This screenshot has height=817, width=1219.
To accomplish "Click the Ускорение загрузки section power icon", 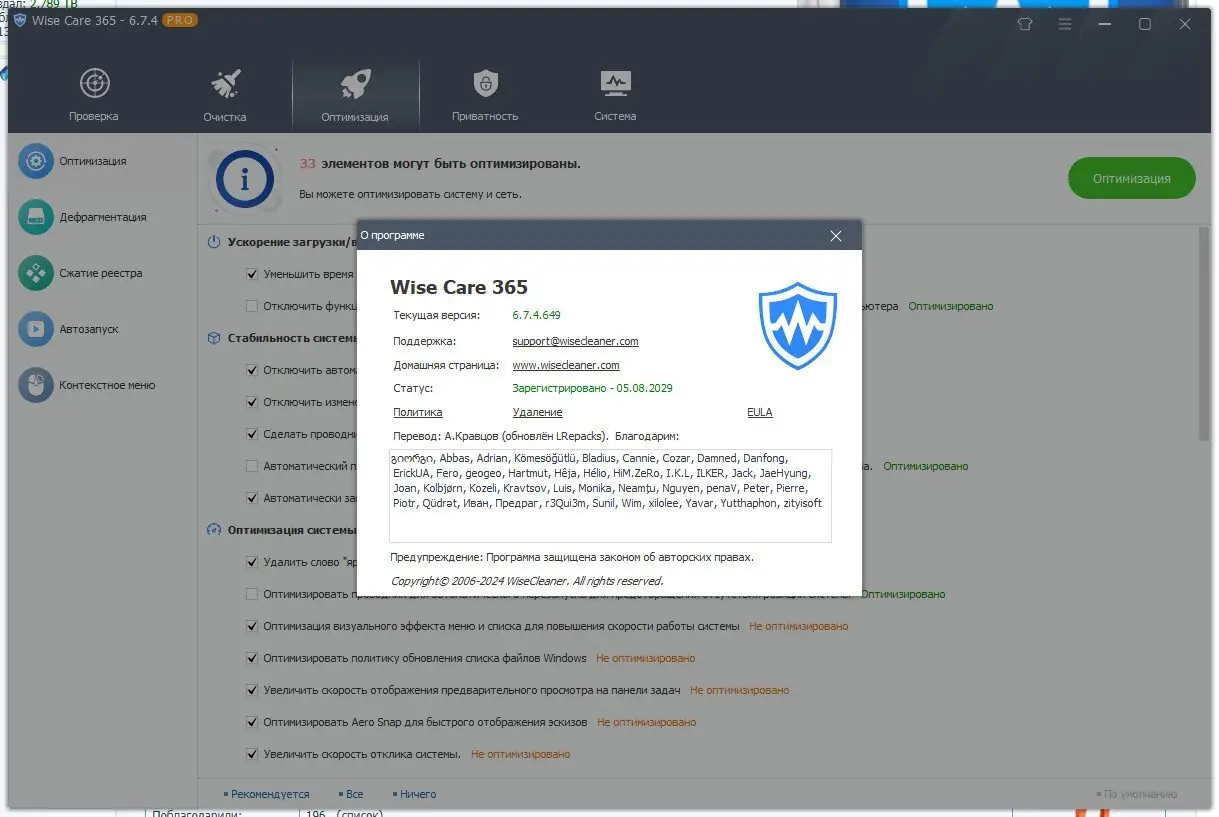I will 214,242.
